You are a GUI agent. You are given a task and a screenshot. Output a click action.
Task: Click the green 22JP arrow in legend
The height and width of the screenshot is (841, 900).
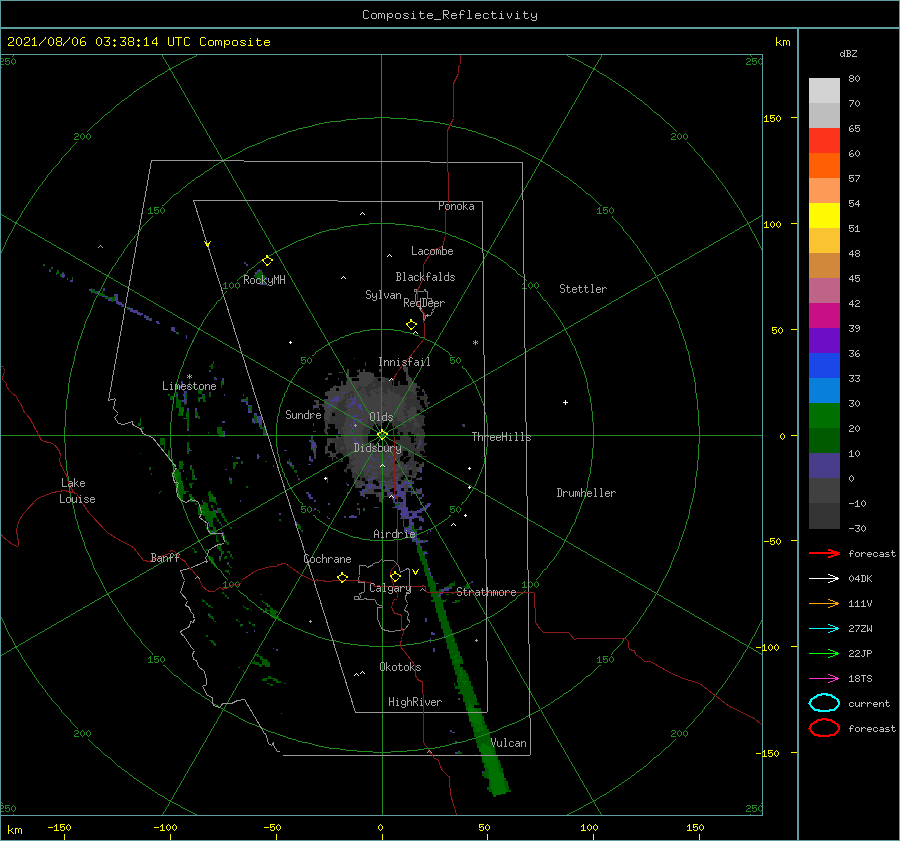[824, 653]
